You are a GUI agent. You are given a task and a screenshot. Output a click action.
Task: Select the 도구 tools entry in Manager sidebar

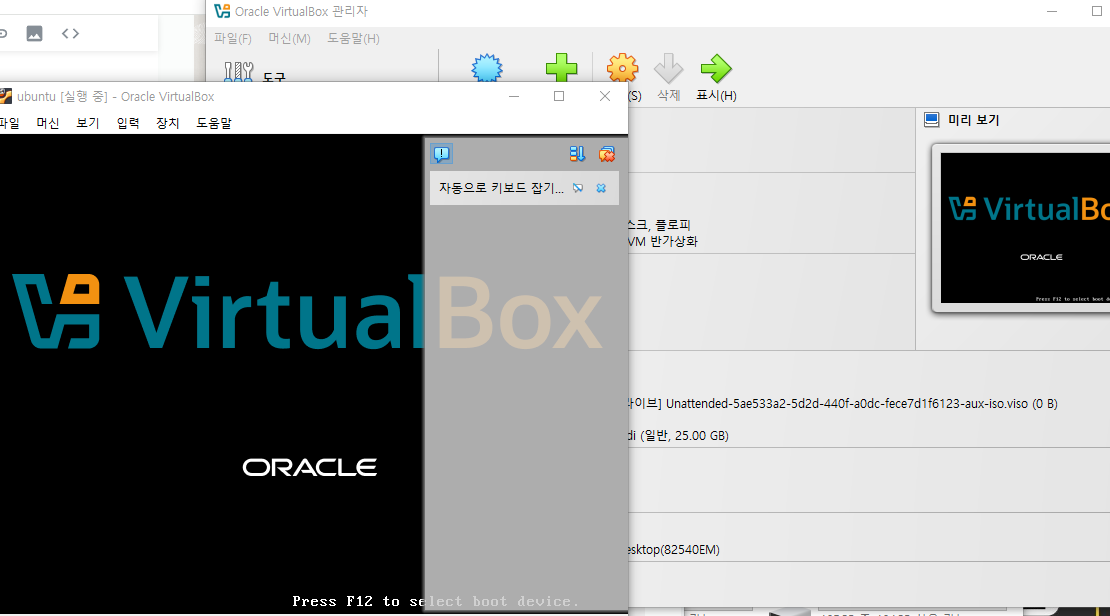255,74
